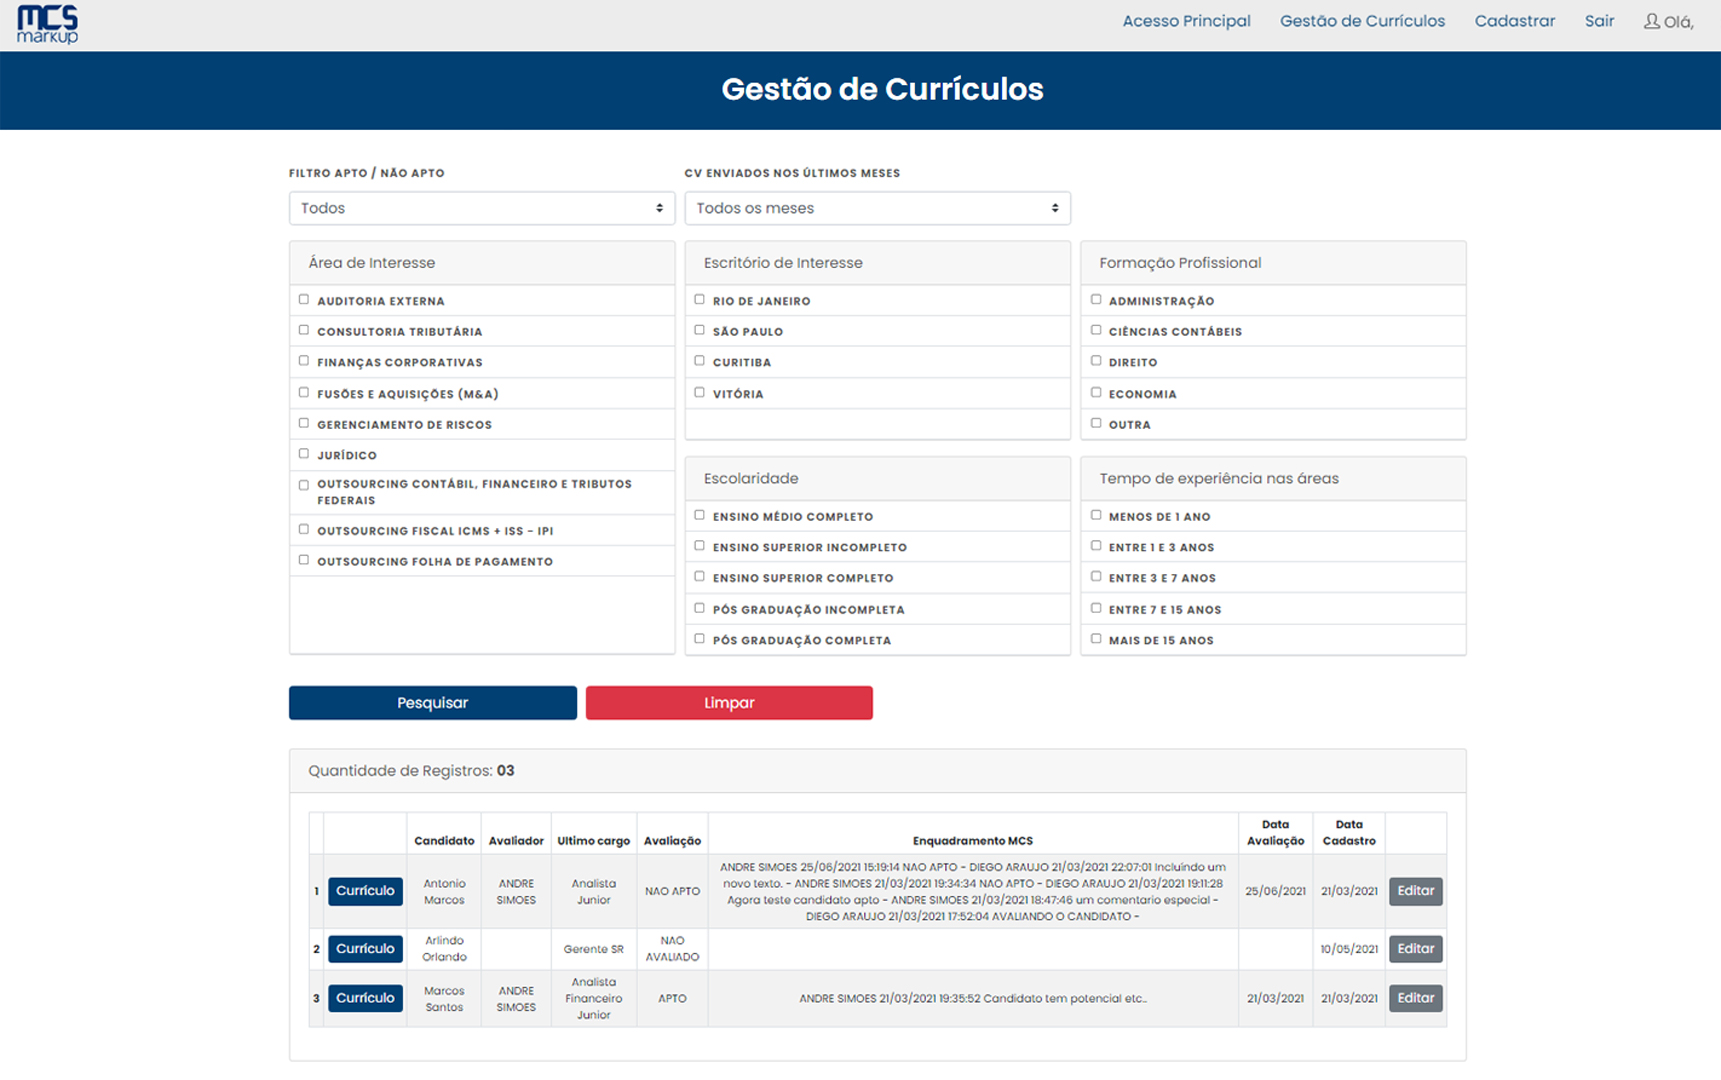Open the Filtro Apto / Não Apto dropdown
1721x1080 pixels.
coord(482,208)
